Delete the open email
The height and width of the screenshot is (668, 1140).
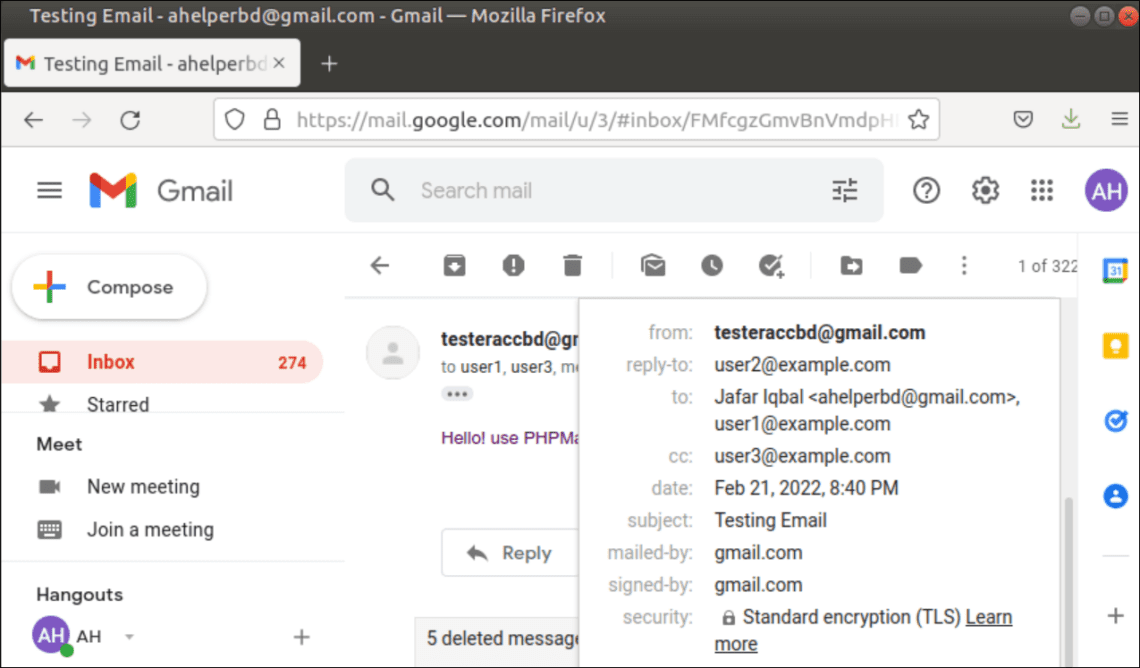tap(572, 265)
